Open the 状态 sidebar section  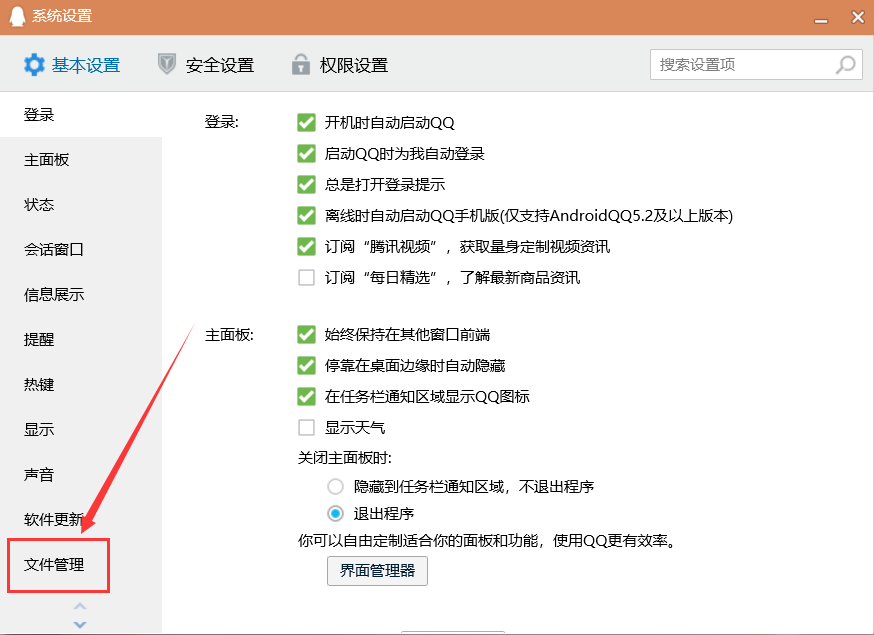point(81,205)
